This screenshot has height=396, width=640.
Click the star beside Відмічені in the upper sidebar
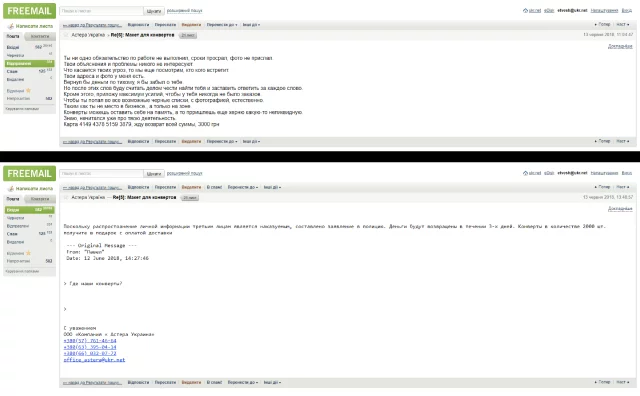point(29,90)
